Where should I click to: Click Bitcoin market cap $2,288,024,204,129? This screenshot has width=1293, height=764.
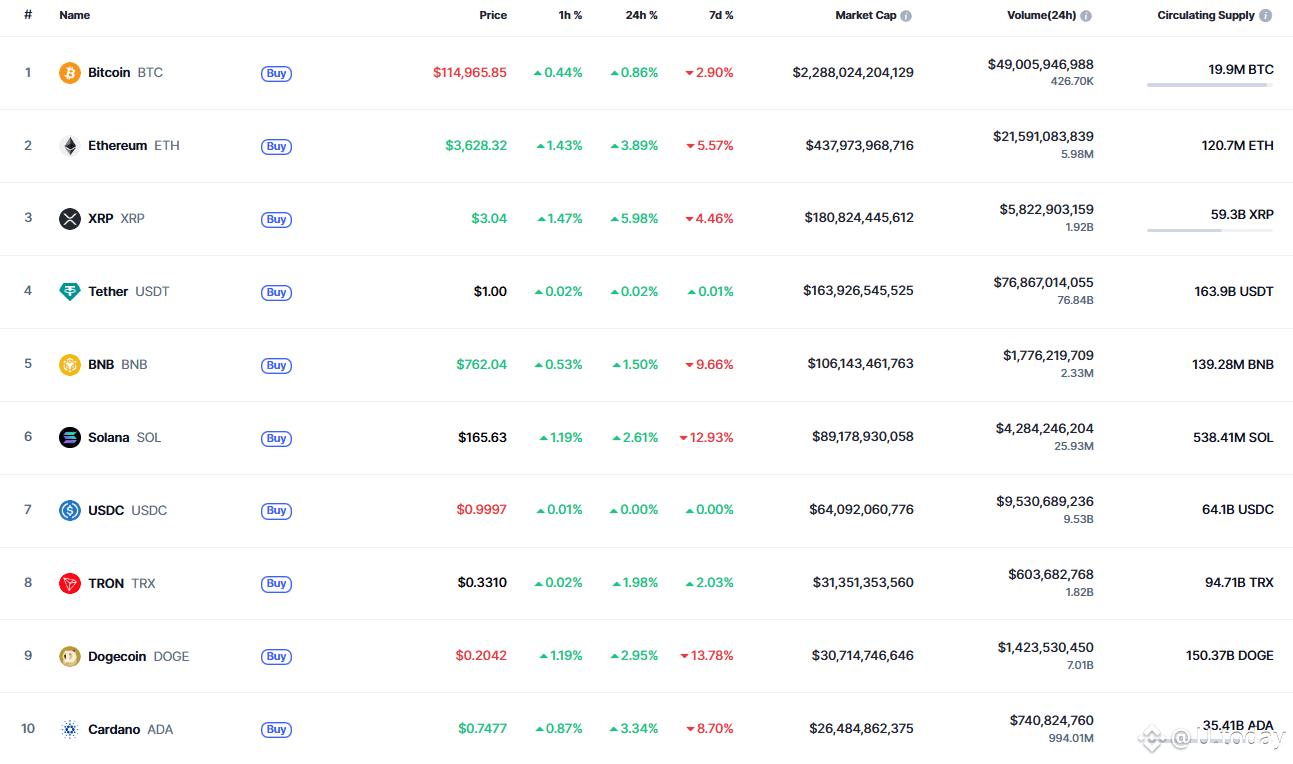853,73
